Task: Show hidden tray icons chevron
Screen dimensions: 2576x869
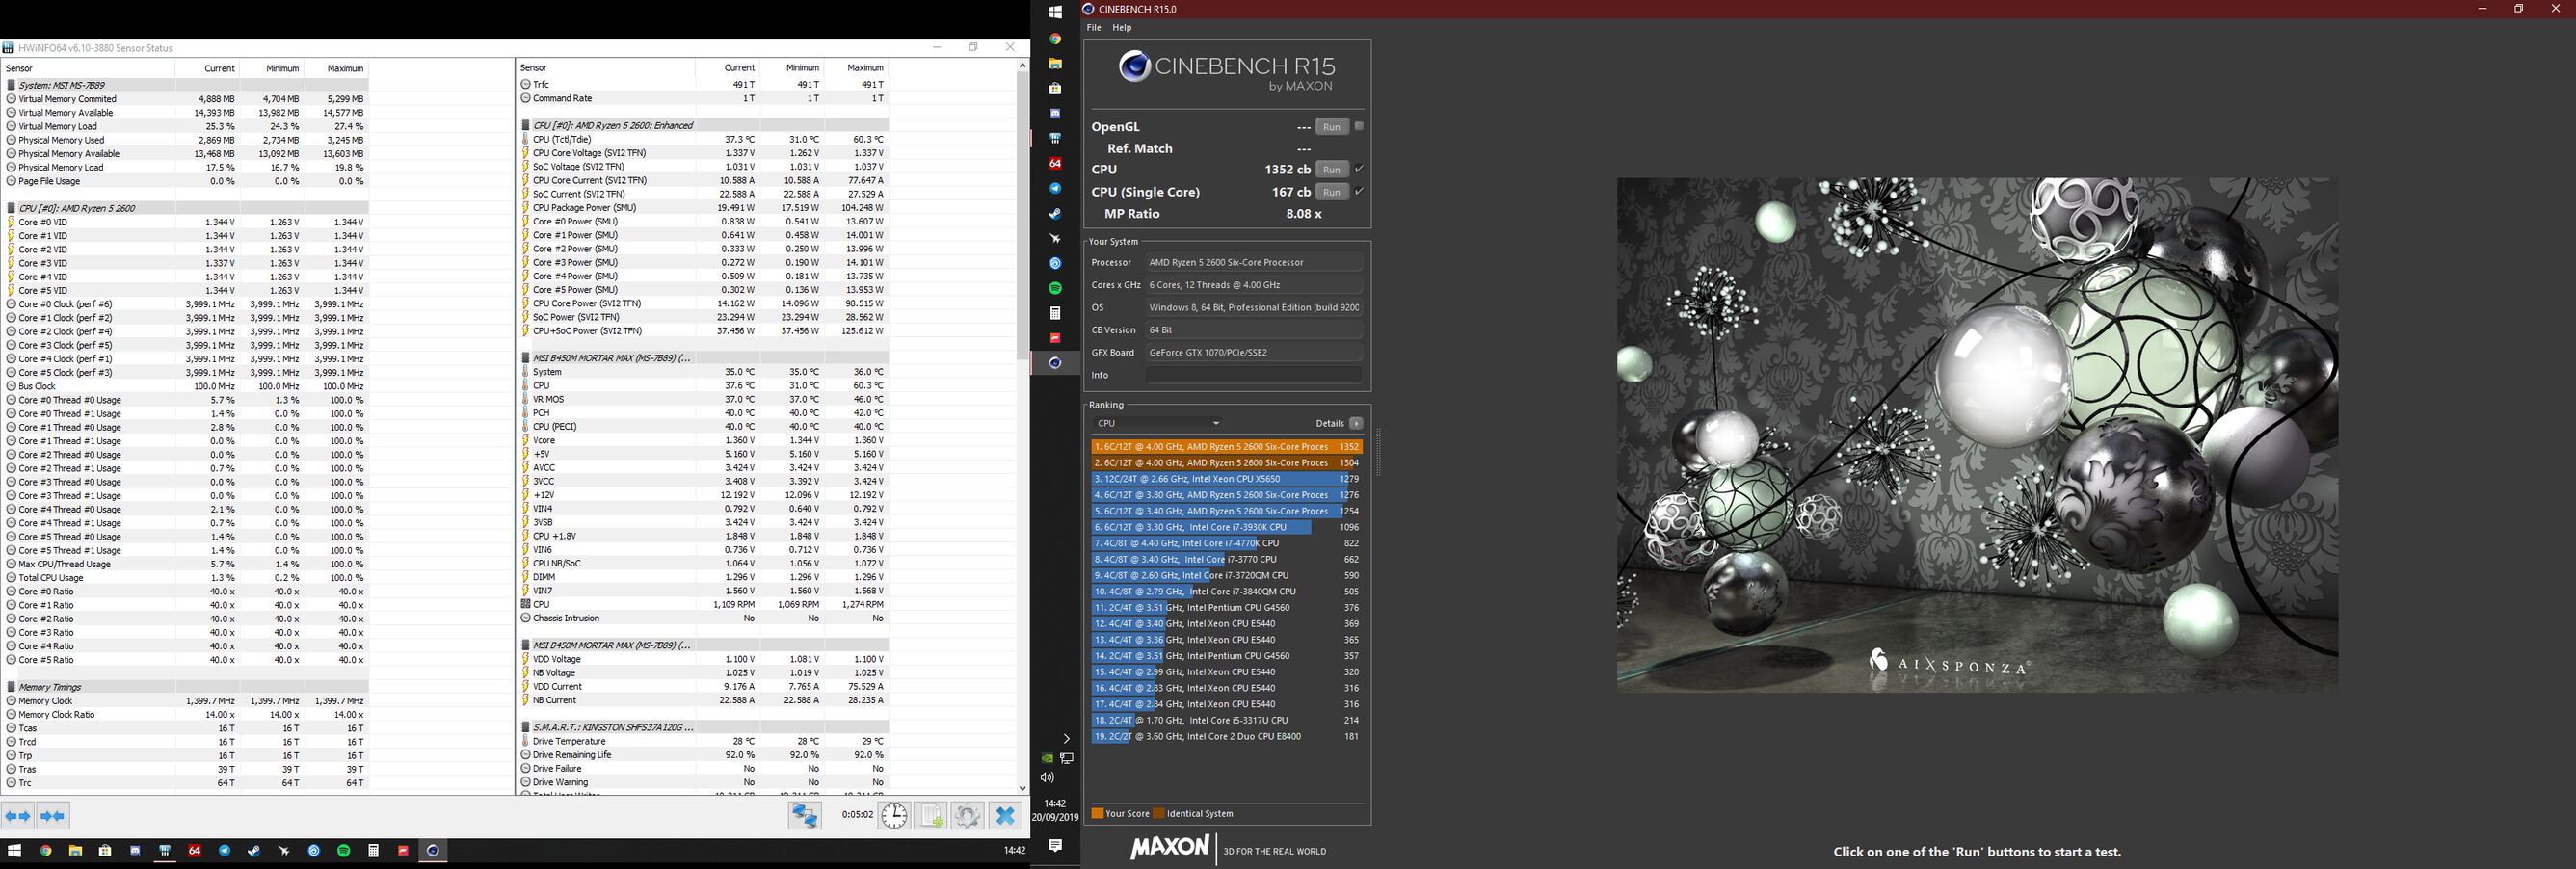Action: point(1066,739)
